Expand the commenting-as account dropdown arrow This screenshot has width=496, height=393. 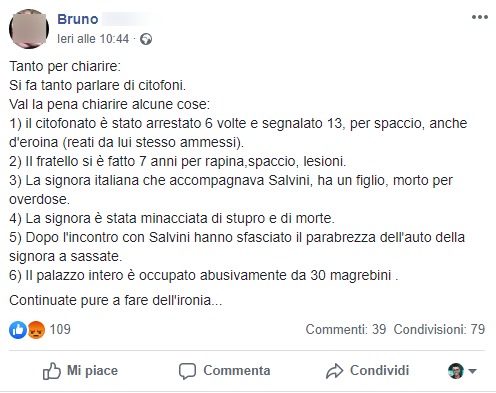tap(472, 371)
